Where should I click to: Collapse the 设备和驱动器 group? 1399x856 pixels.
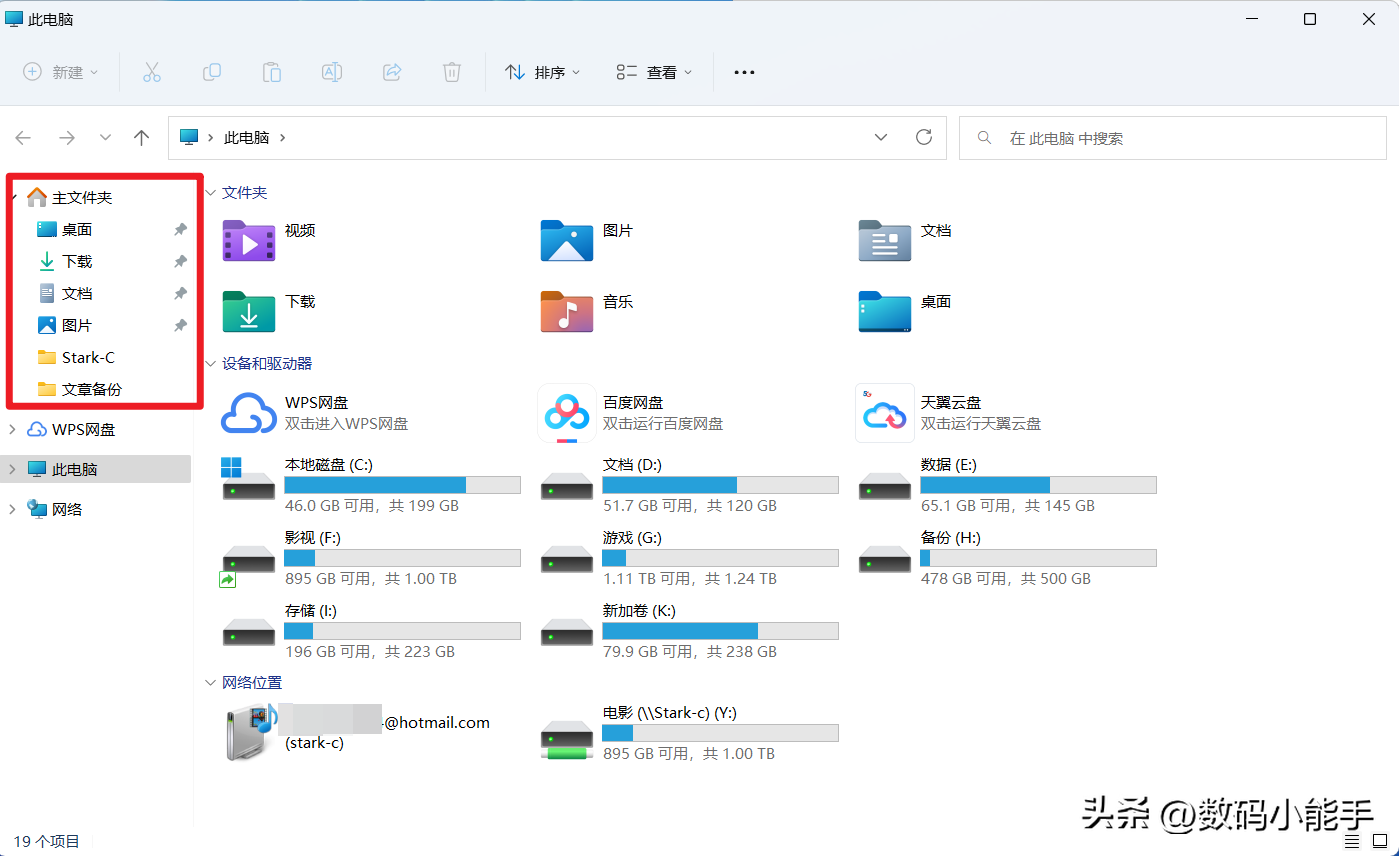211,364
